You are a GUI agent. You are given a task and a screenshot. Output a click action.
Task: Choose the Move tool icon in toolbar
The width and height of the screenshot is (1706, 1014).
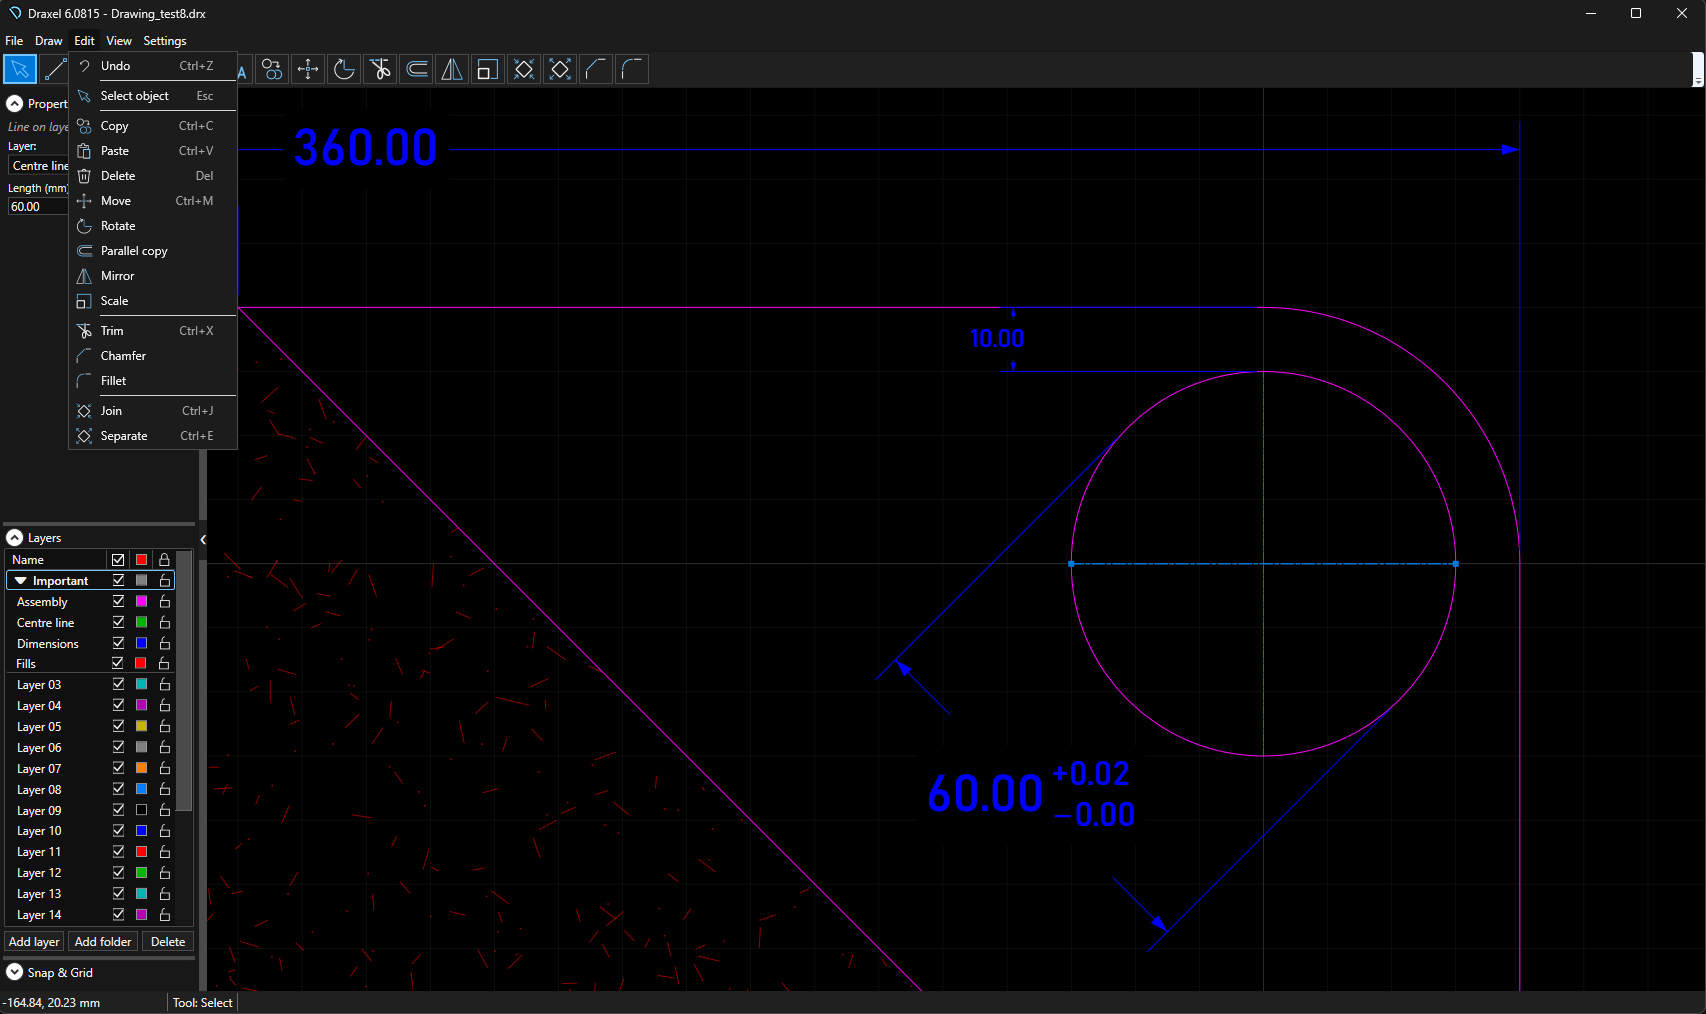pyautogui.click(x=308, y=69)
